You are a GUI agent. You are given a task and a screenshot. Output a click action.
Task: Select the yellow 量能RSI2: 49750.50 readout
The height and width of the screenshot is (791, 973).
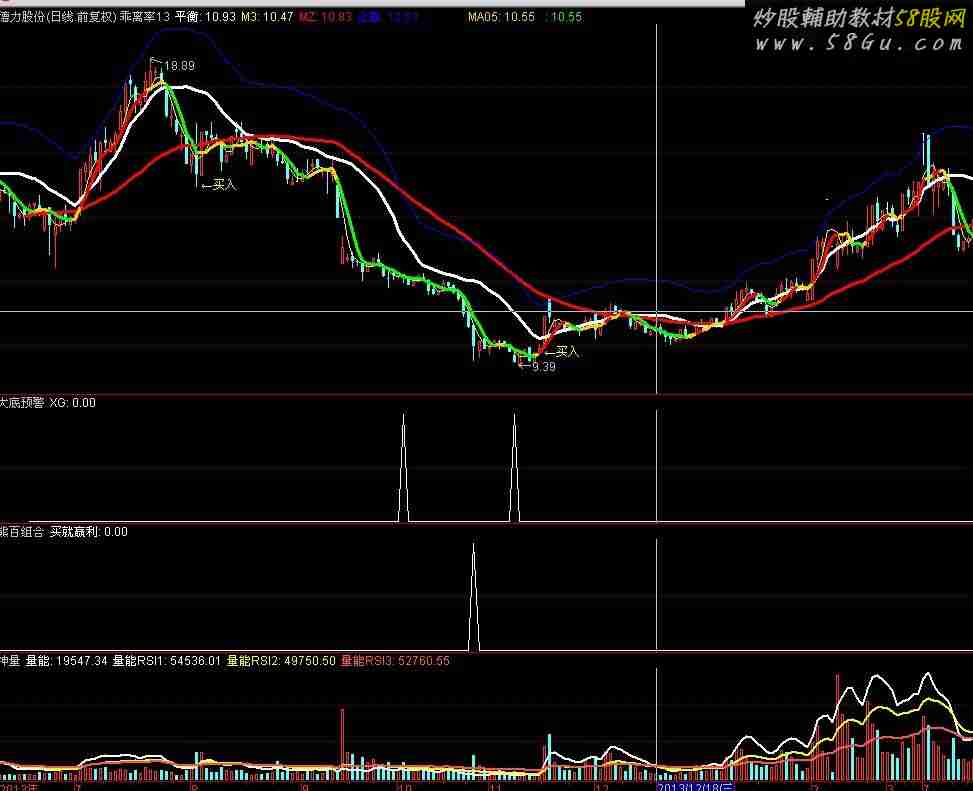tap(281, 661)
